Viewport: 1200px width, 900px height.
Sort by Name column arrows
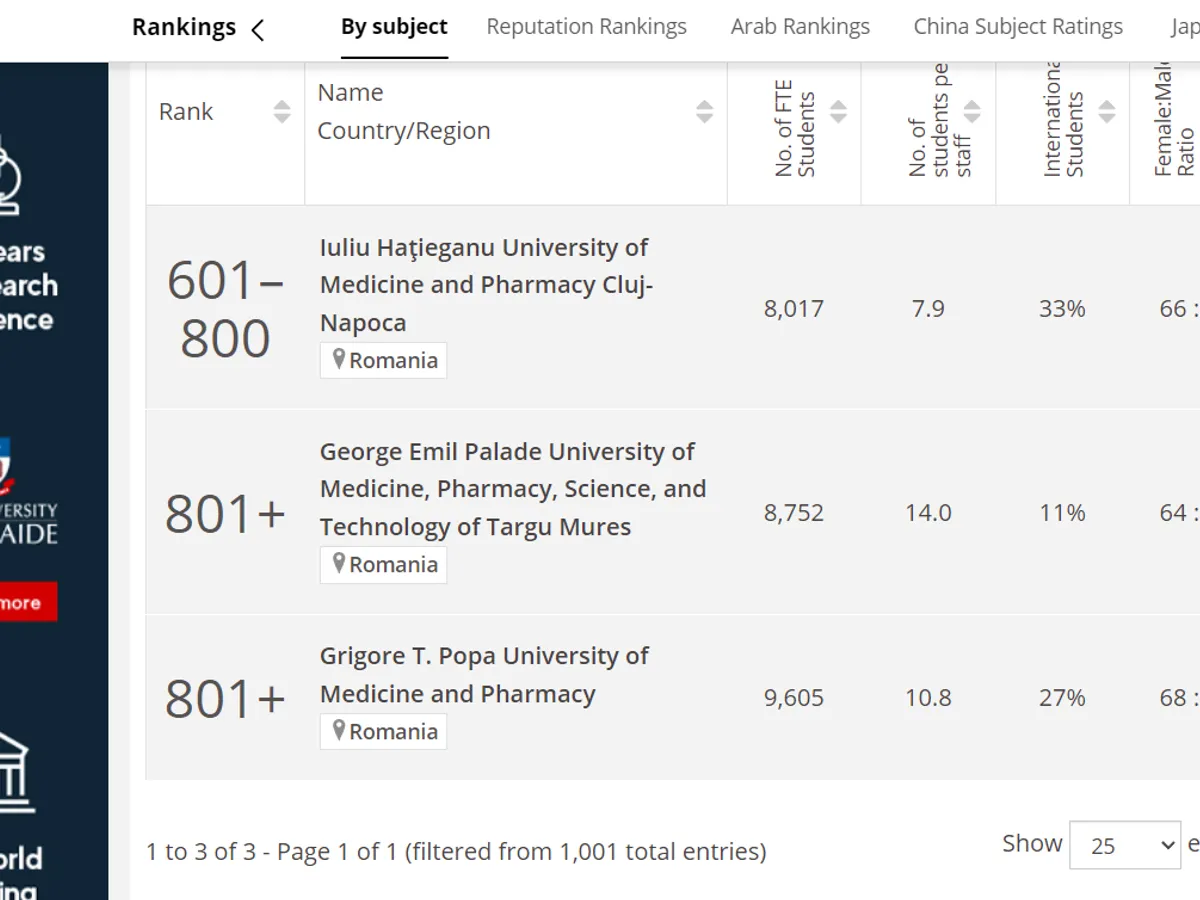pos(704,112)
